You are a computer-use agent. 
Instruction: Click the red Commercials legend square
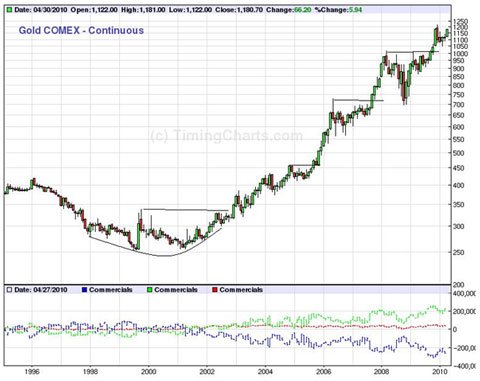(x=215, y=290)
